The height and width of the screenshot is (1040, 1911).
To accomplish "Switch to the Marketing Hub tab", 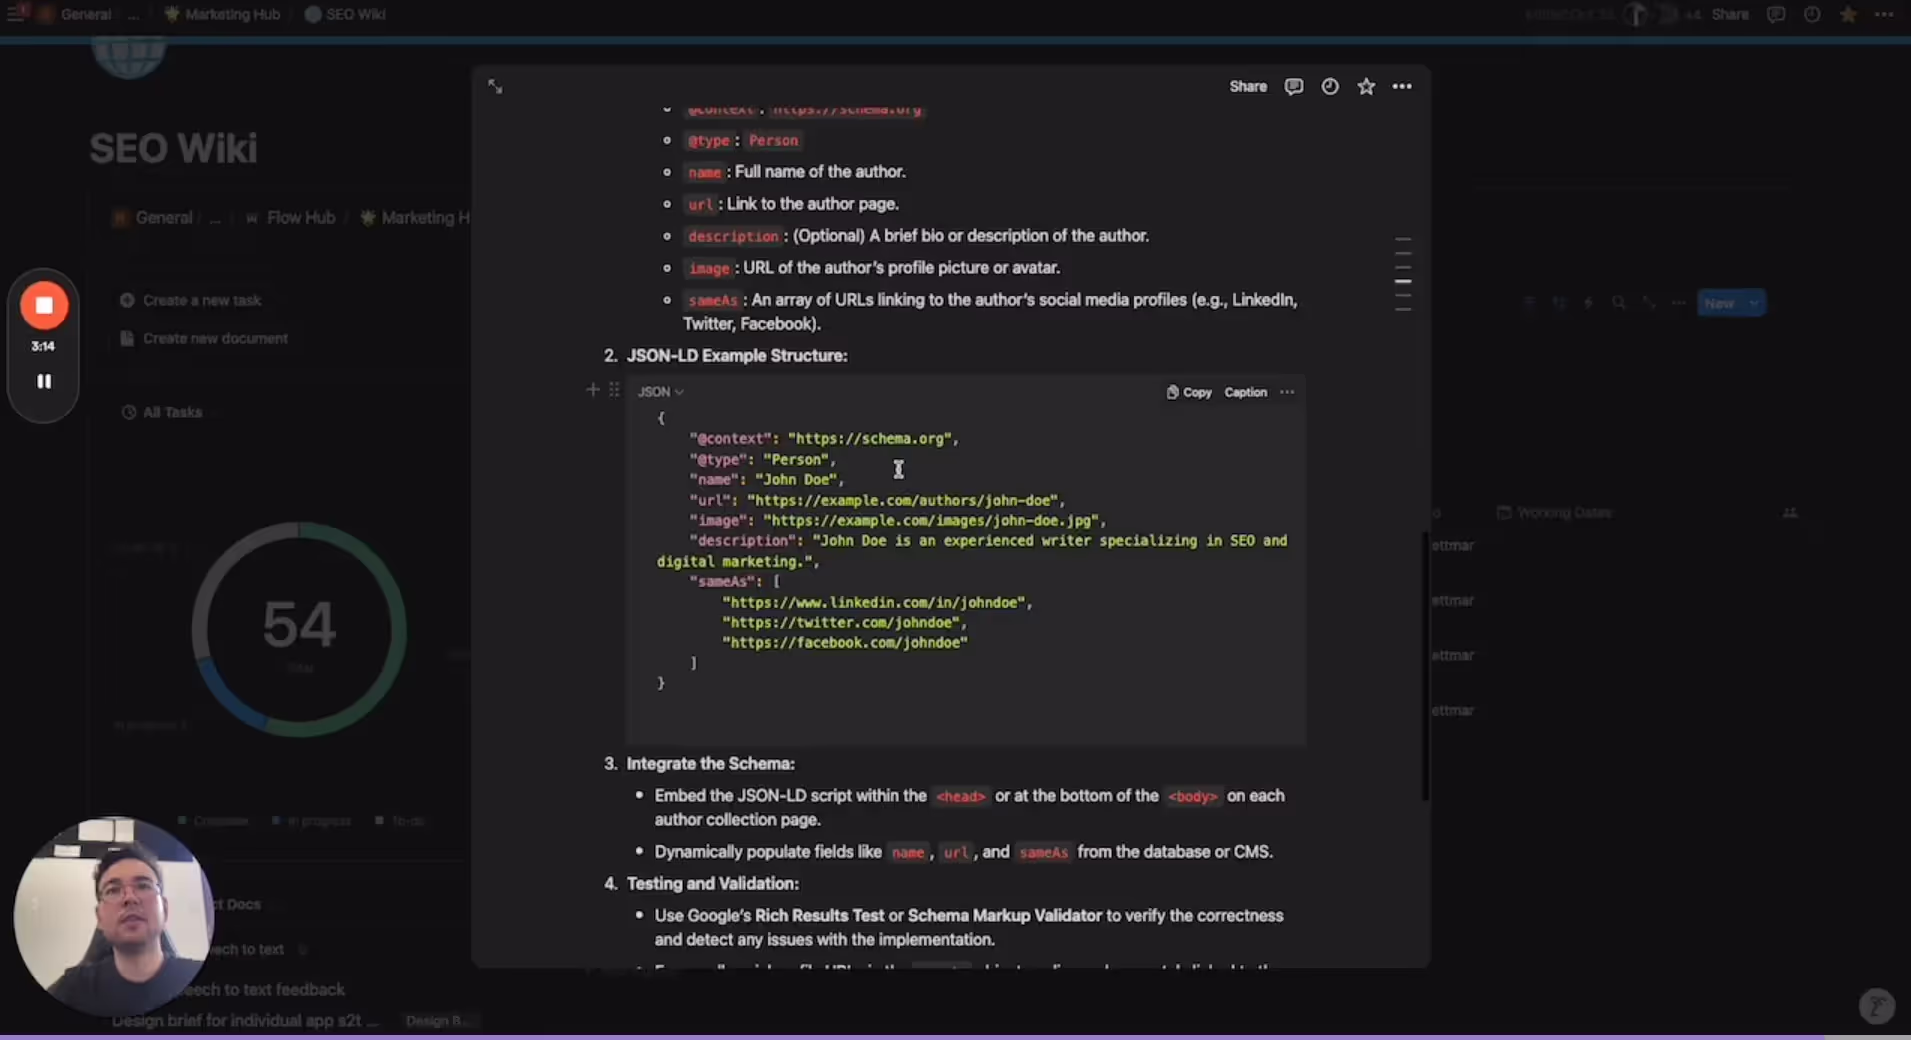I will [x=222, y=14].
